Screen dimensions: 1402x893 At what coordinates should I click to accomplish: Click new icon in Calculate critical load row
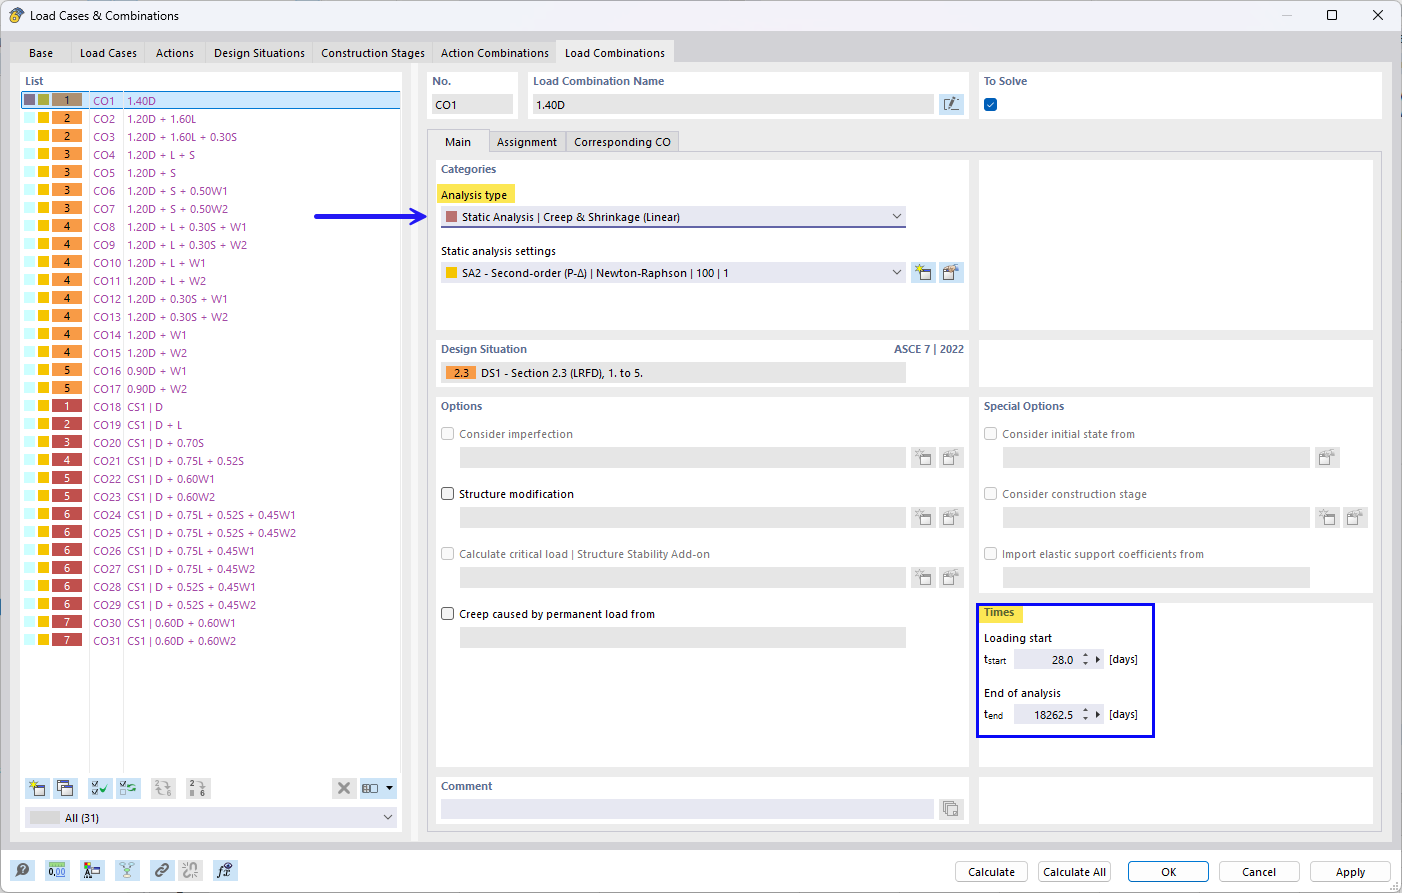coord(923,577)
